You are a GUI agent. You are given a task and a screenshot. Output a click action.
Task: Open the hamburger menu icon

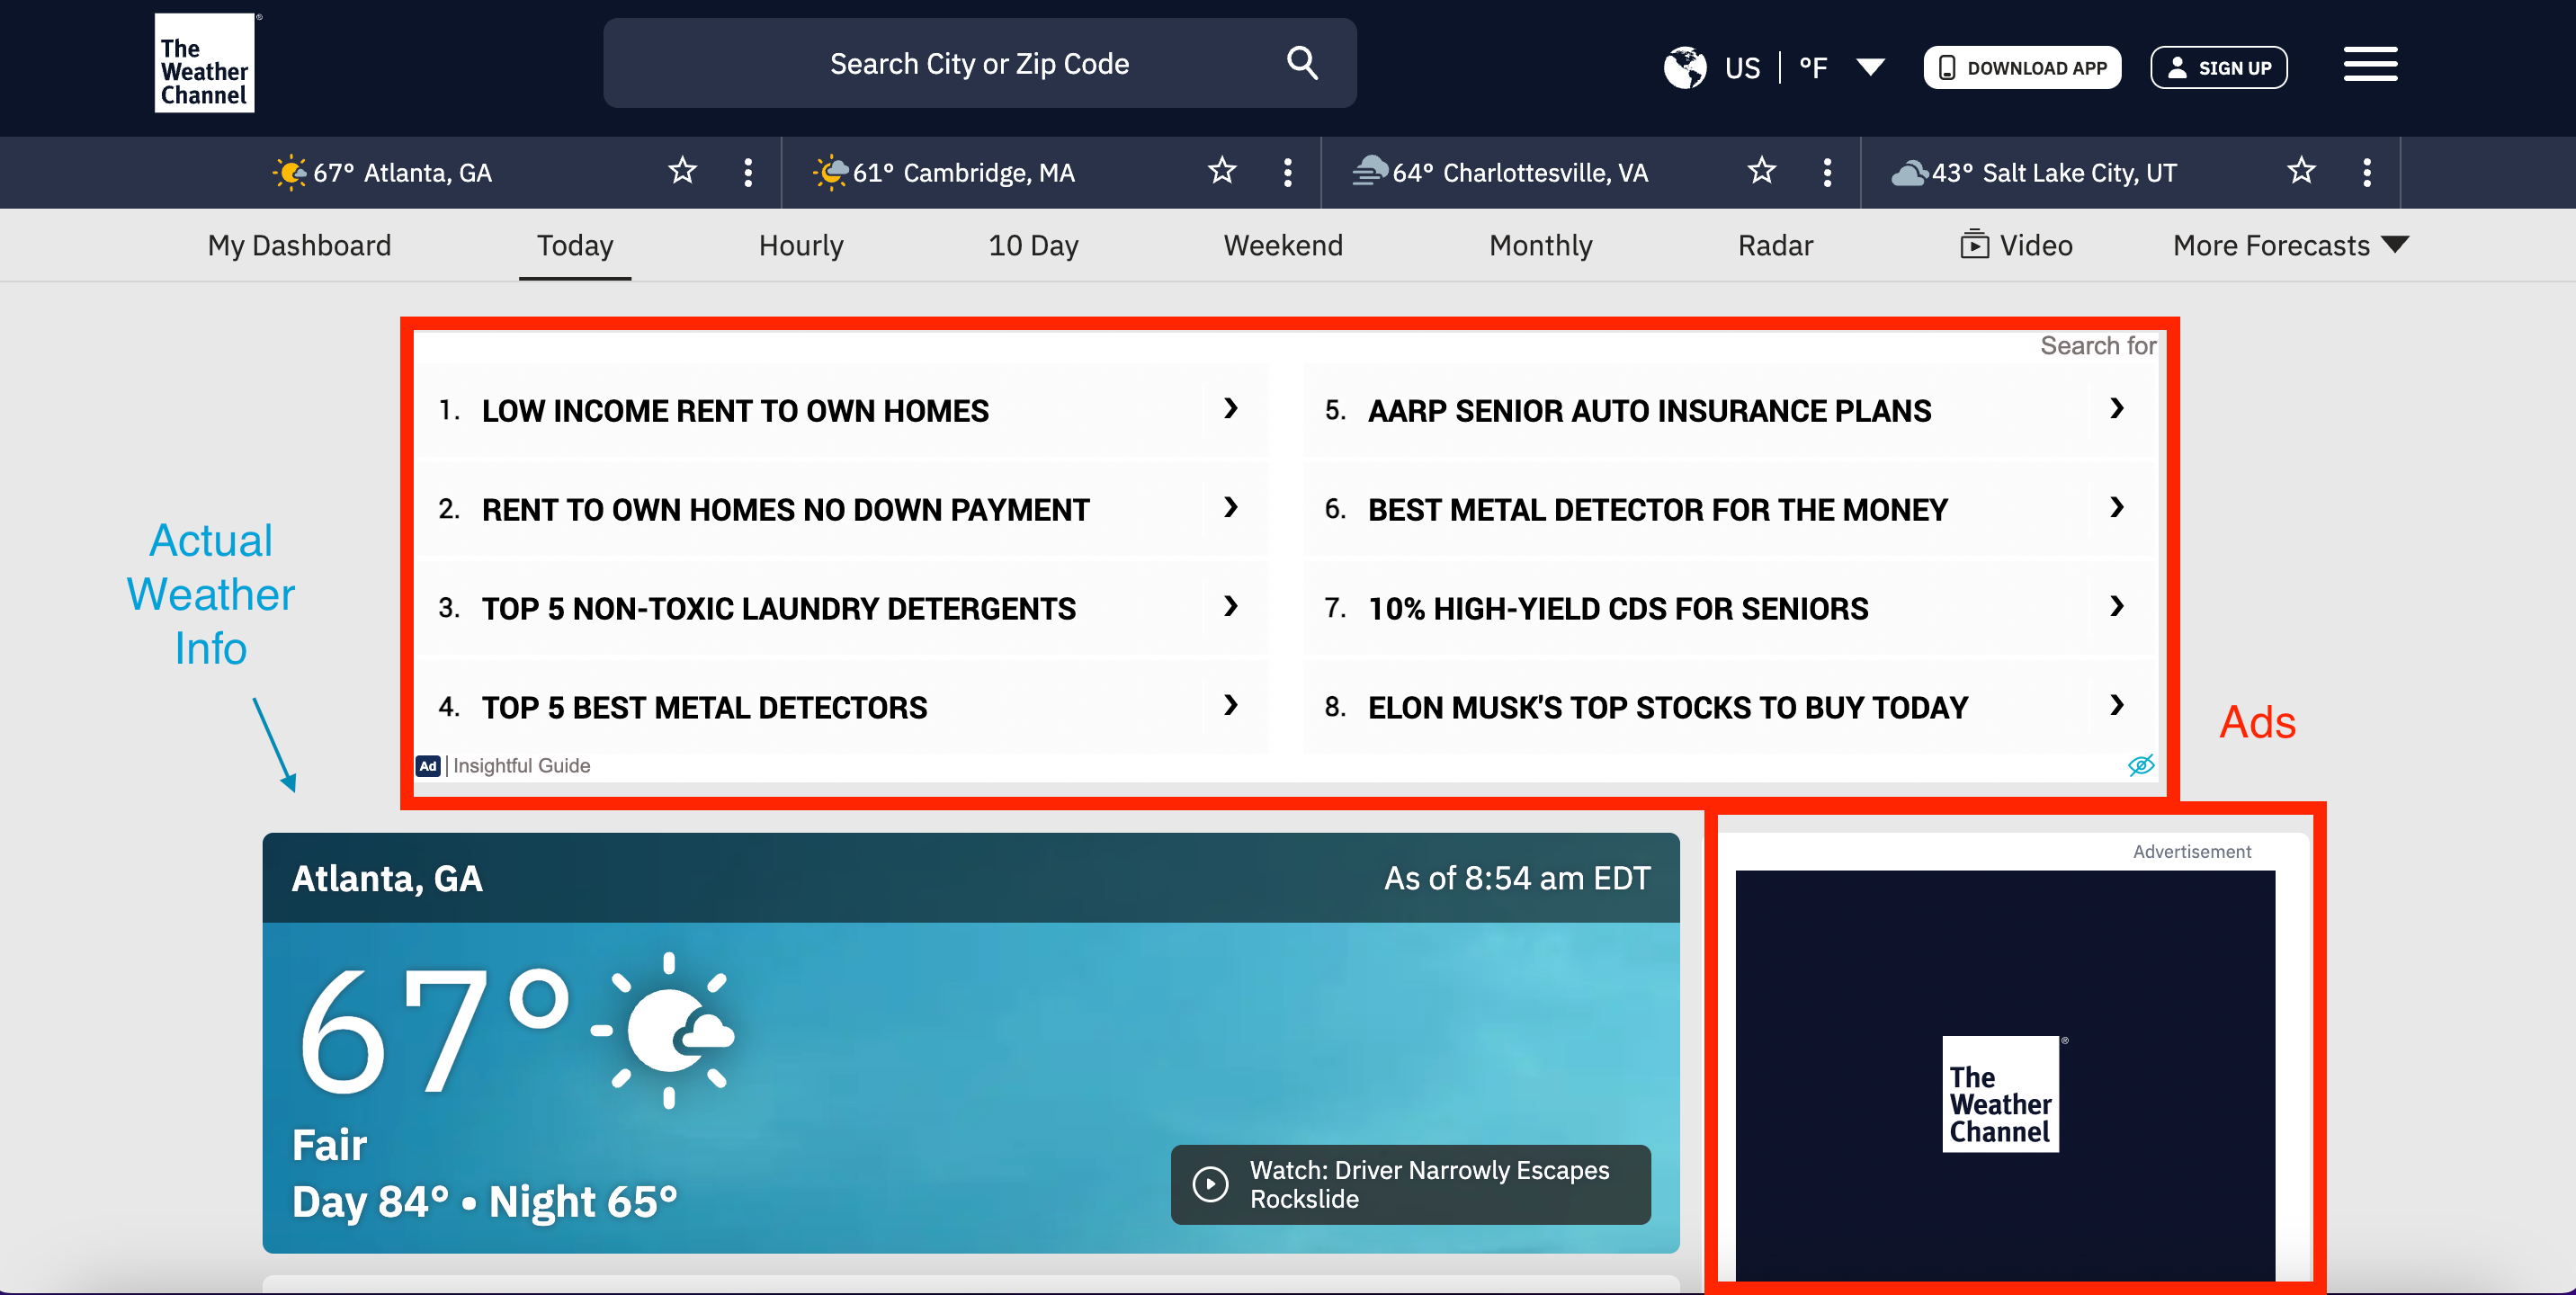click(2370, 64)
